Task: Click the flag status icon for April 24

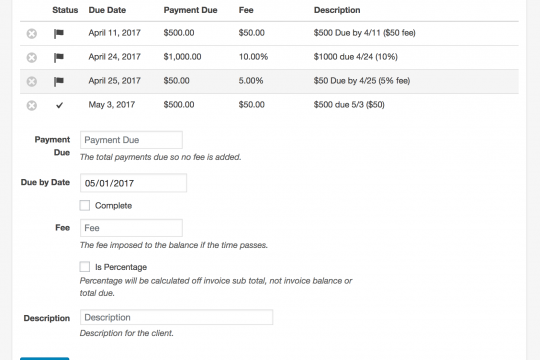Action: pos(59,57)
